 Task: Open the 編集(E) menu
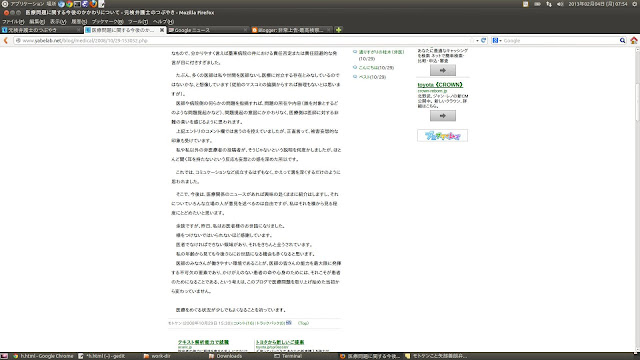tap(37, 22)
